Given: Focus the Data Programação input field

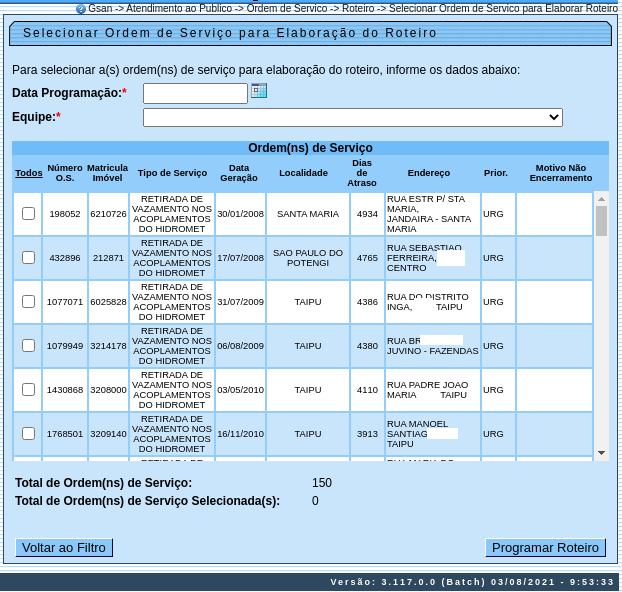Looking at the screenshot, I should point(195,93).
